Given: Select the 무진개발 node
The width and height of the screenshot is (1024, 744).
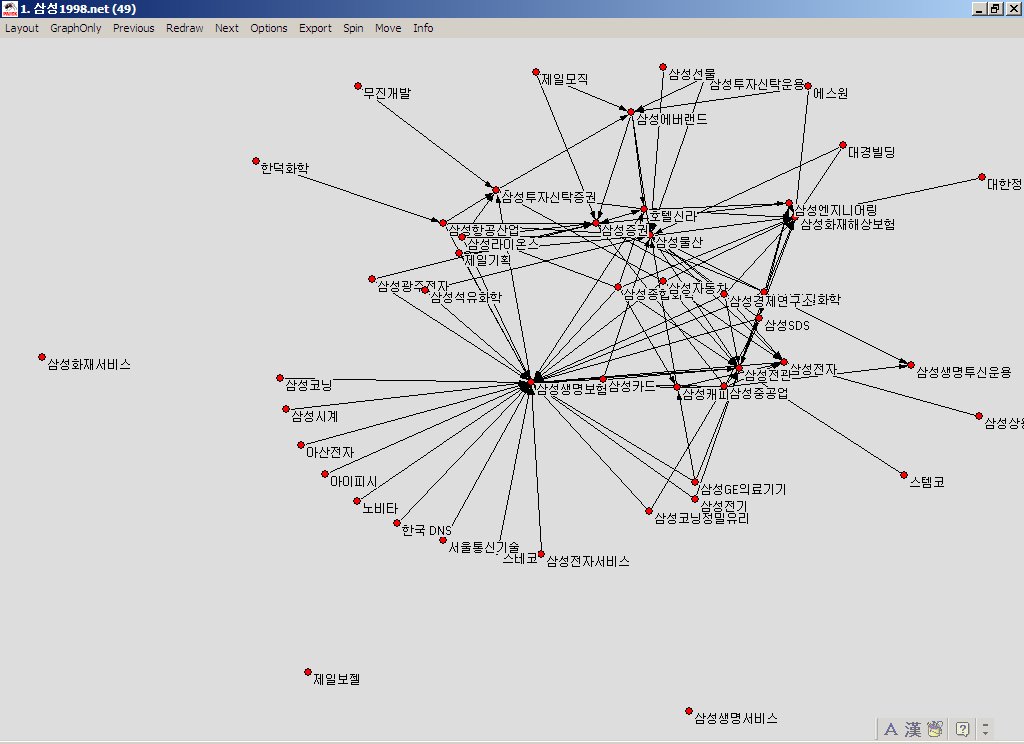Looking at the screenshot, I should point(358,86).
